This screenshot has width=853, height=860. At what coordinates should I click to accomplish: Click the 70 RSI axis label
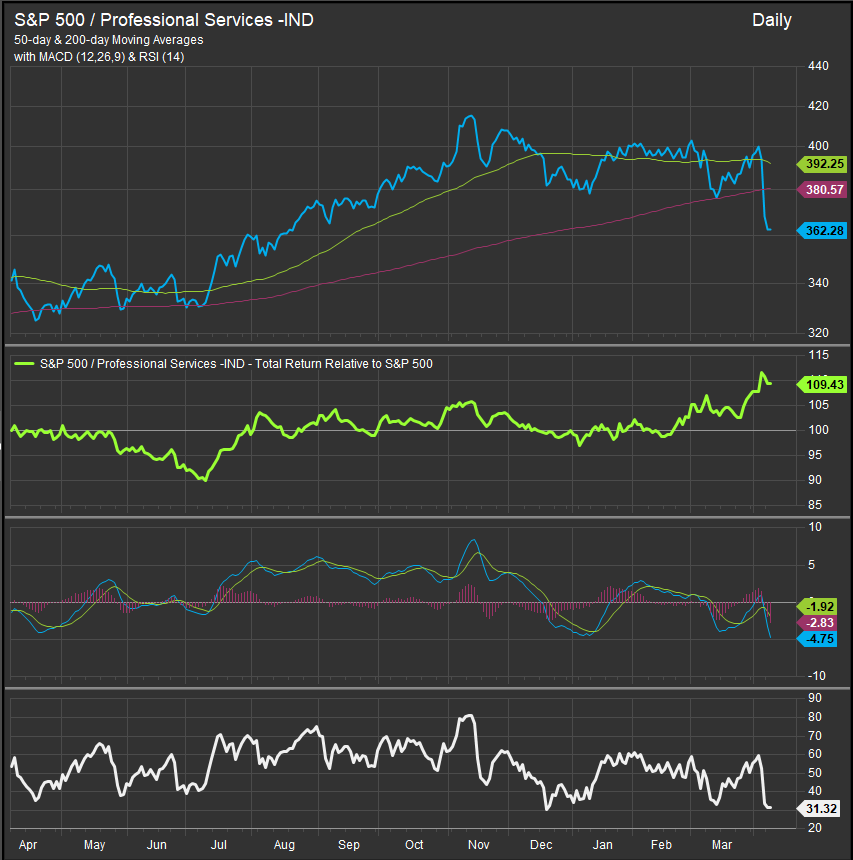(x=815, y=735)
